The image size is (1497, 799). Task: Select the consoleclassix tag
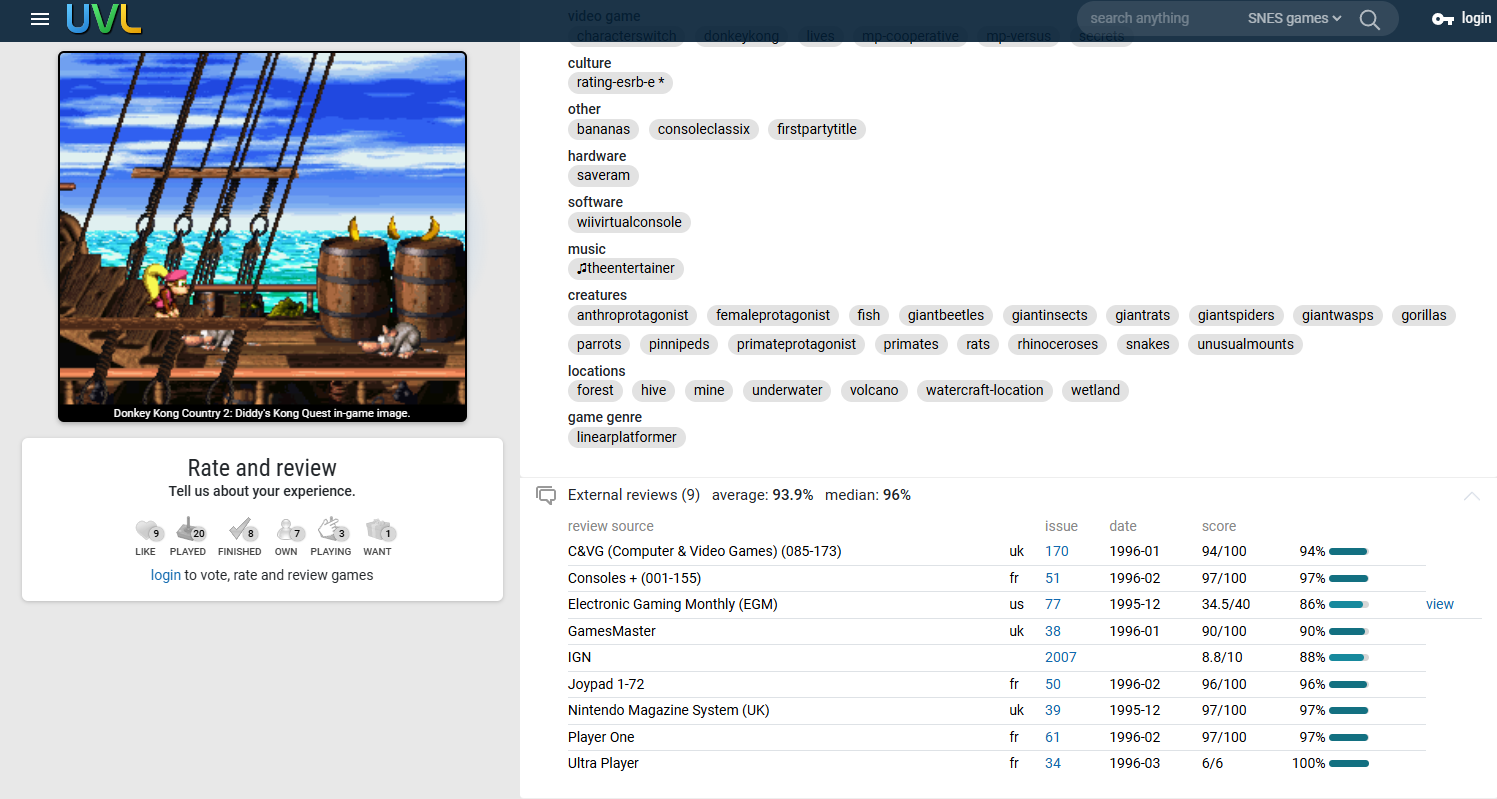(704, 129)
